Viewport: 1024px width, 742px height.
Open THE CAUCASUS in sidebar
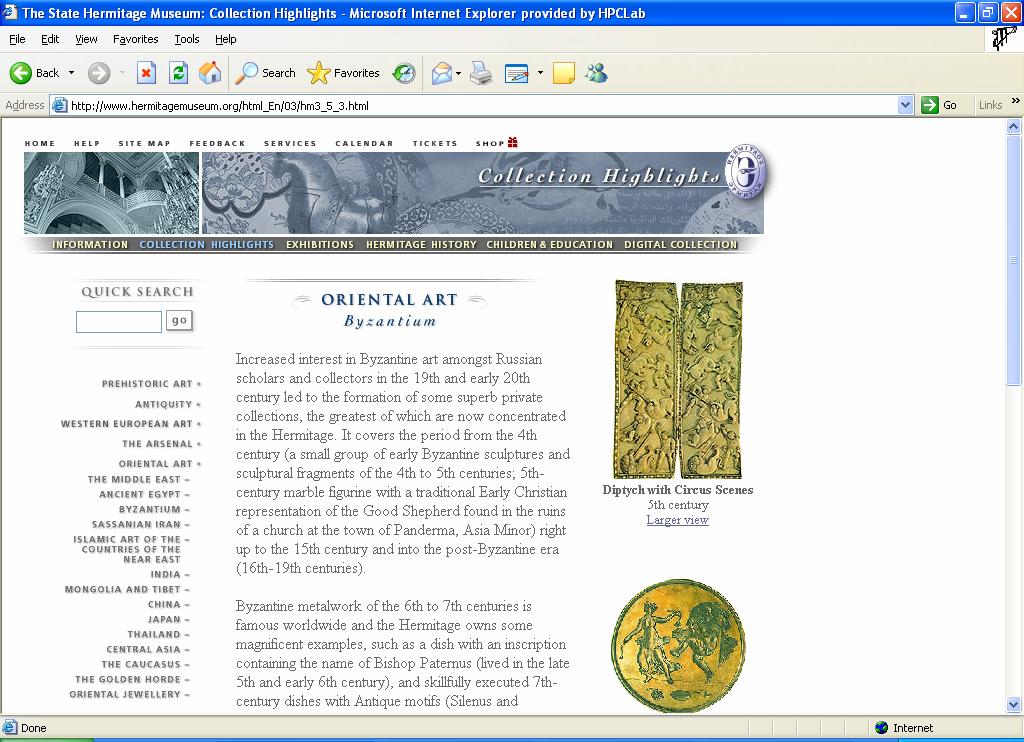pyautogui.click(x=141, y=664)
